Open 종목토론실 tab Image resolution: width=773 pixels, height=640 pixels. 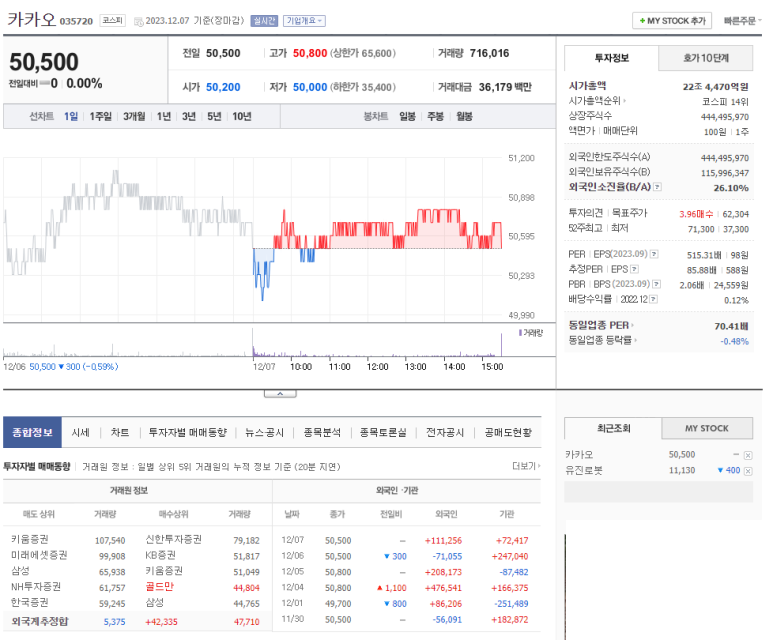(x=383, y=432)
